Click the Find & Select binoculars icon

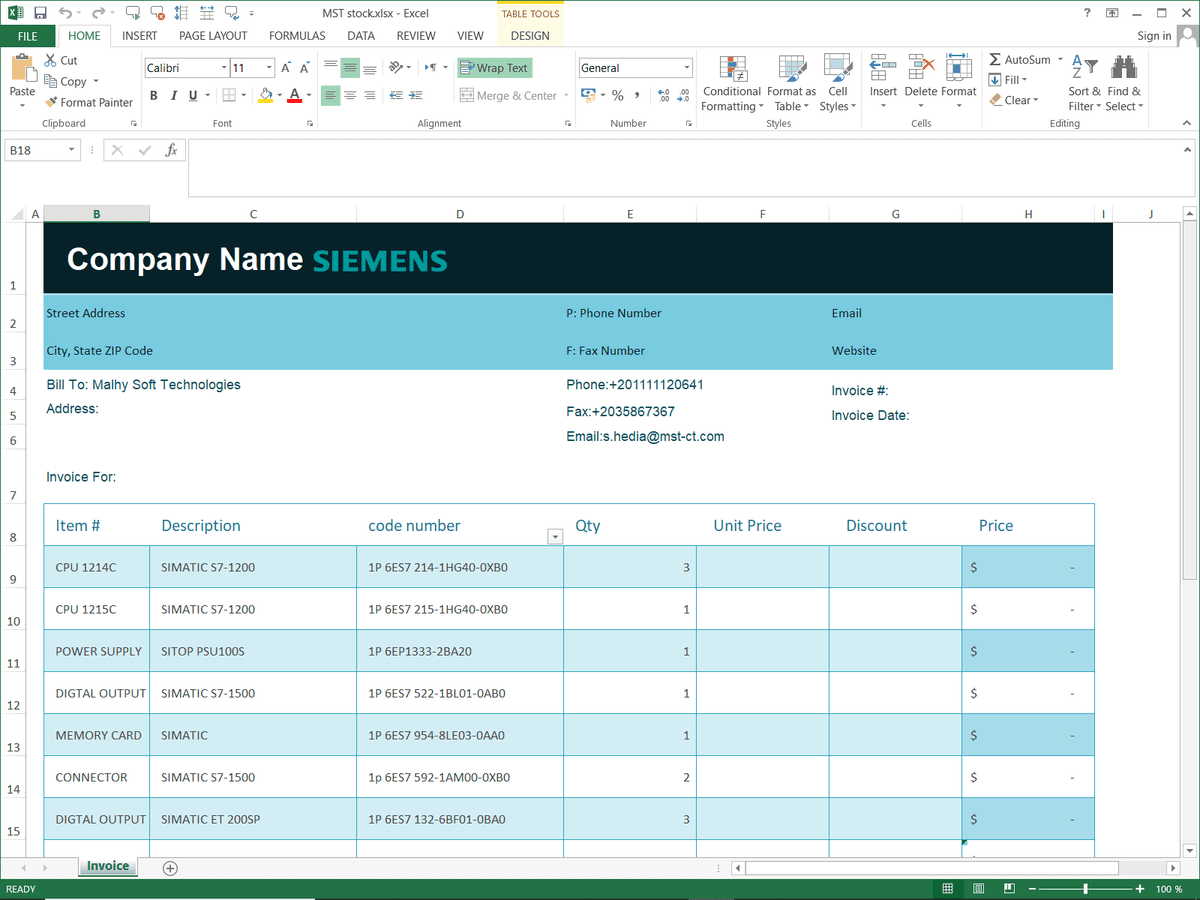click(1124, 69)
